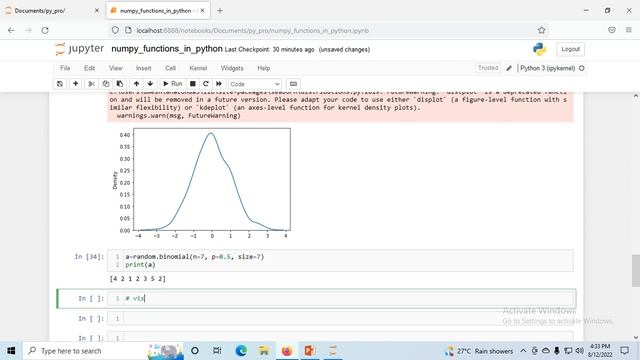This screenshot has height=360, width=640.
Task: Click the output text [4 2 1 2 3 5 2]
Action: point(138,279)
